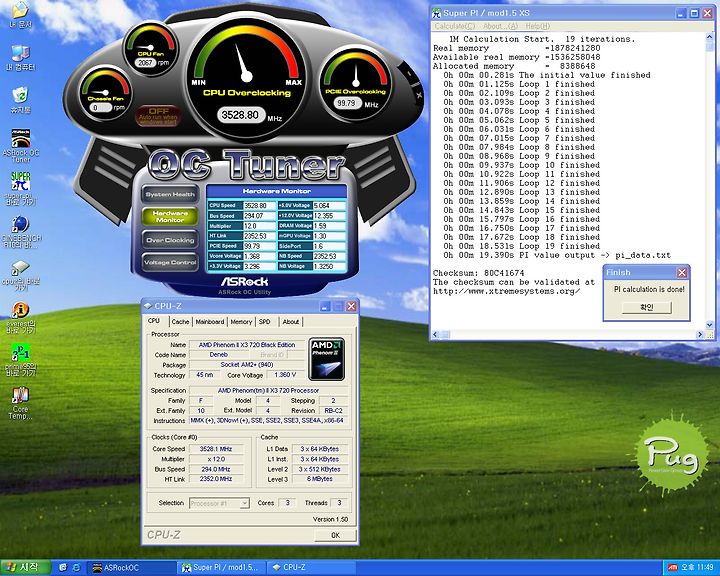Click the AMD Phenom II logo in CPU-Z
This screenshot has width=720, height=576.
326,359
